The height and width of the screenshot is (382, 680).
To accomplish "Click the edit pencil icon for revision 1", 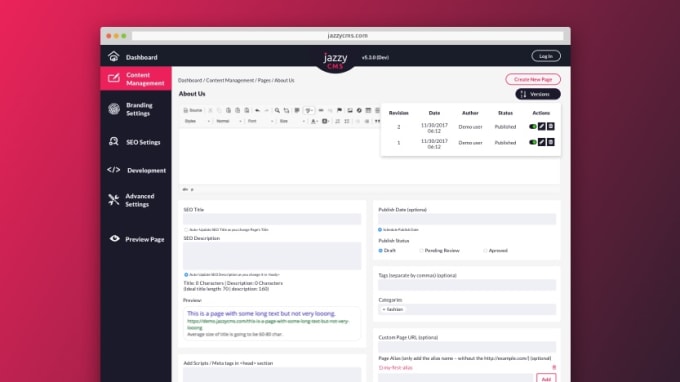I will pyautogui.click(x=542, y=142).
